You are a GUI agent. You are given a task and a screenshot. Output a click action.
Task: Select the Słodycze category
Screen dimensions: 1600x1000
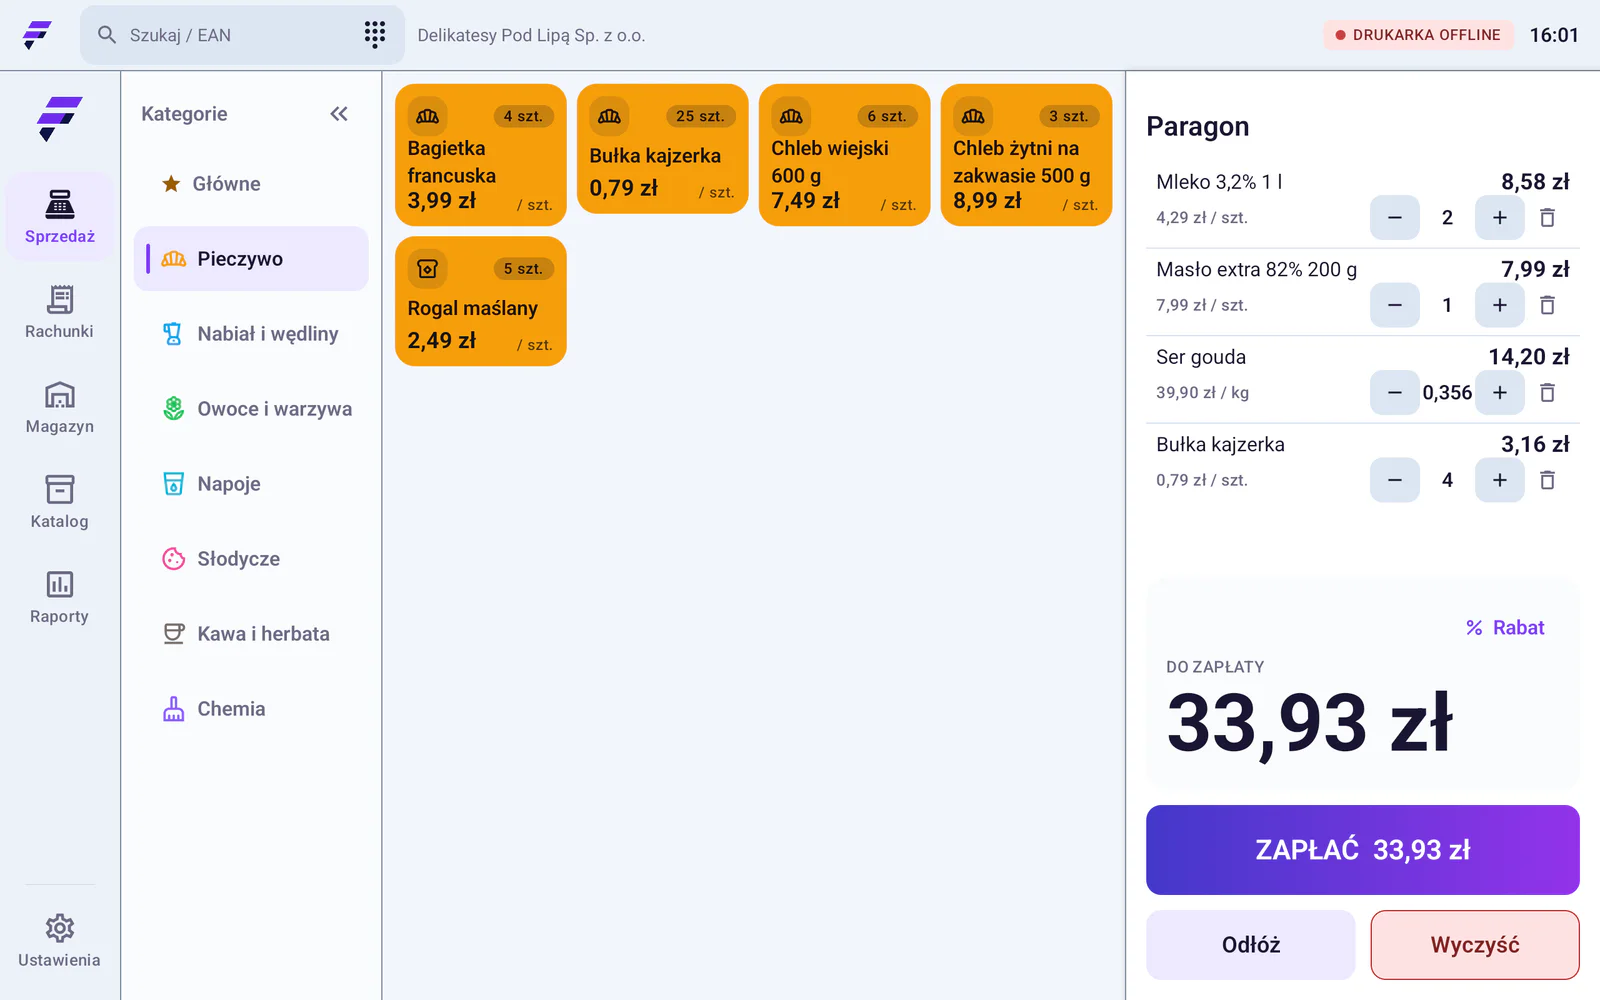(x=251, y=559)
